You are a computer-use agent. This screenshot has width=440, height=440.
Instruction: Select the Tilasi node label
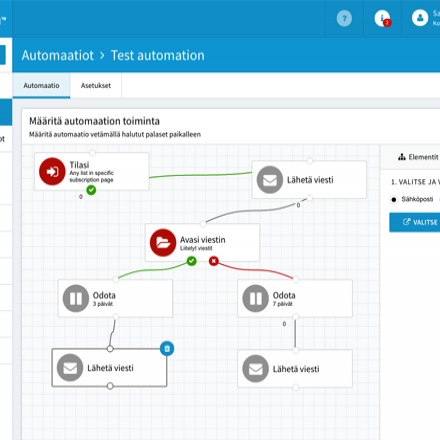coord(79,165)
